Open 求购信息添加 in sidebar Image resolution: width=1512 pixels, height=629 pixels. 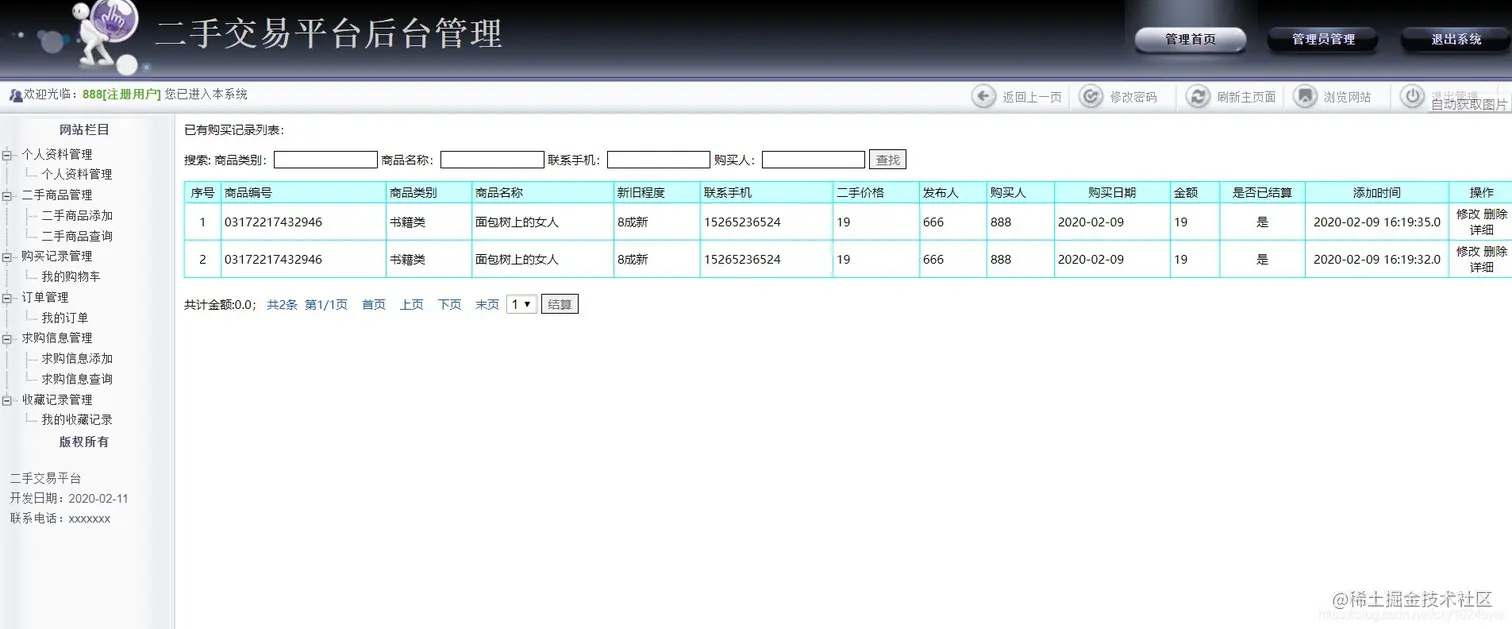(77, 359)
